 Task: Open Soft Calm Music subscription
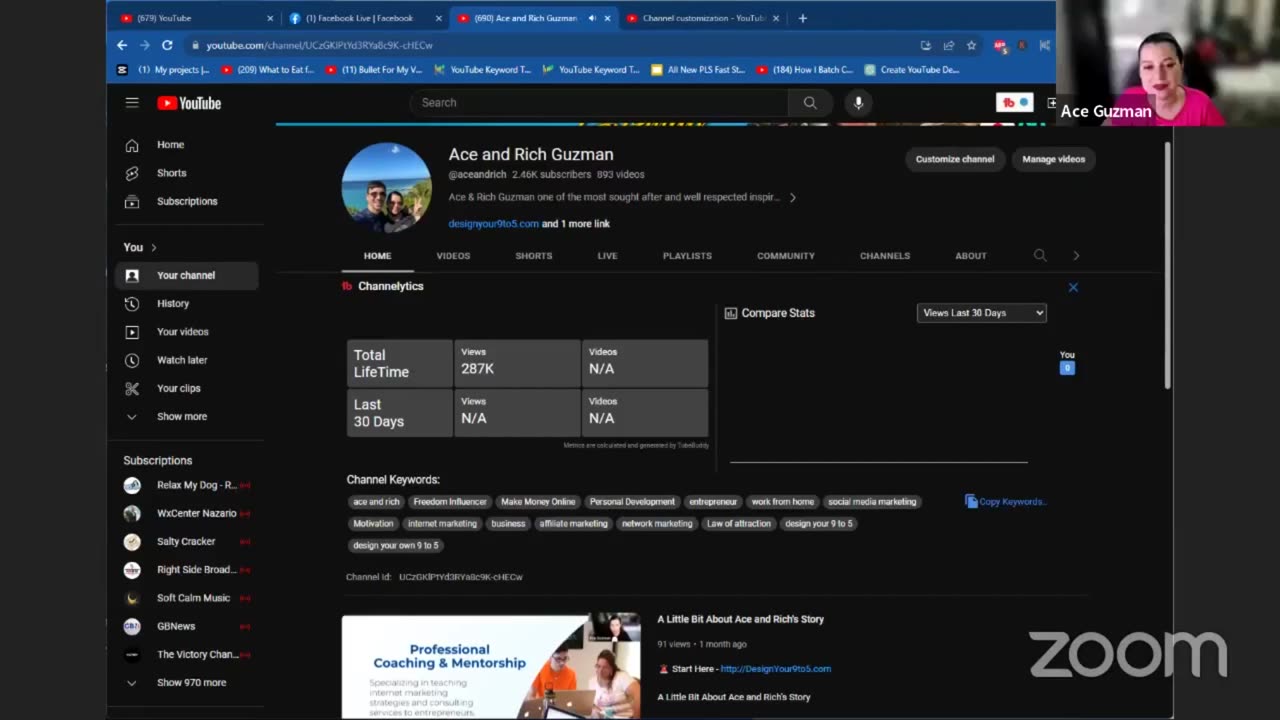[186, 598]
